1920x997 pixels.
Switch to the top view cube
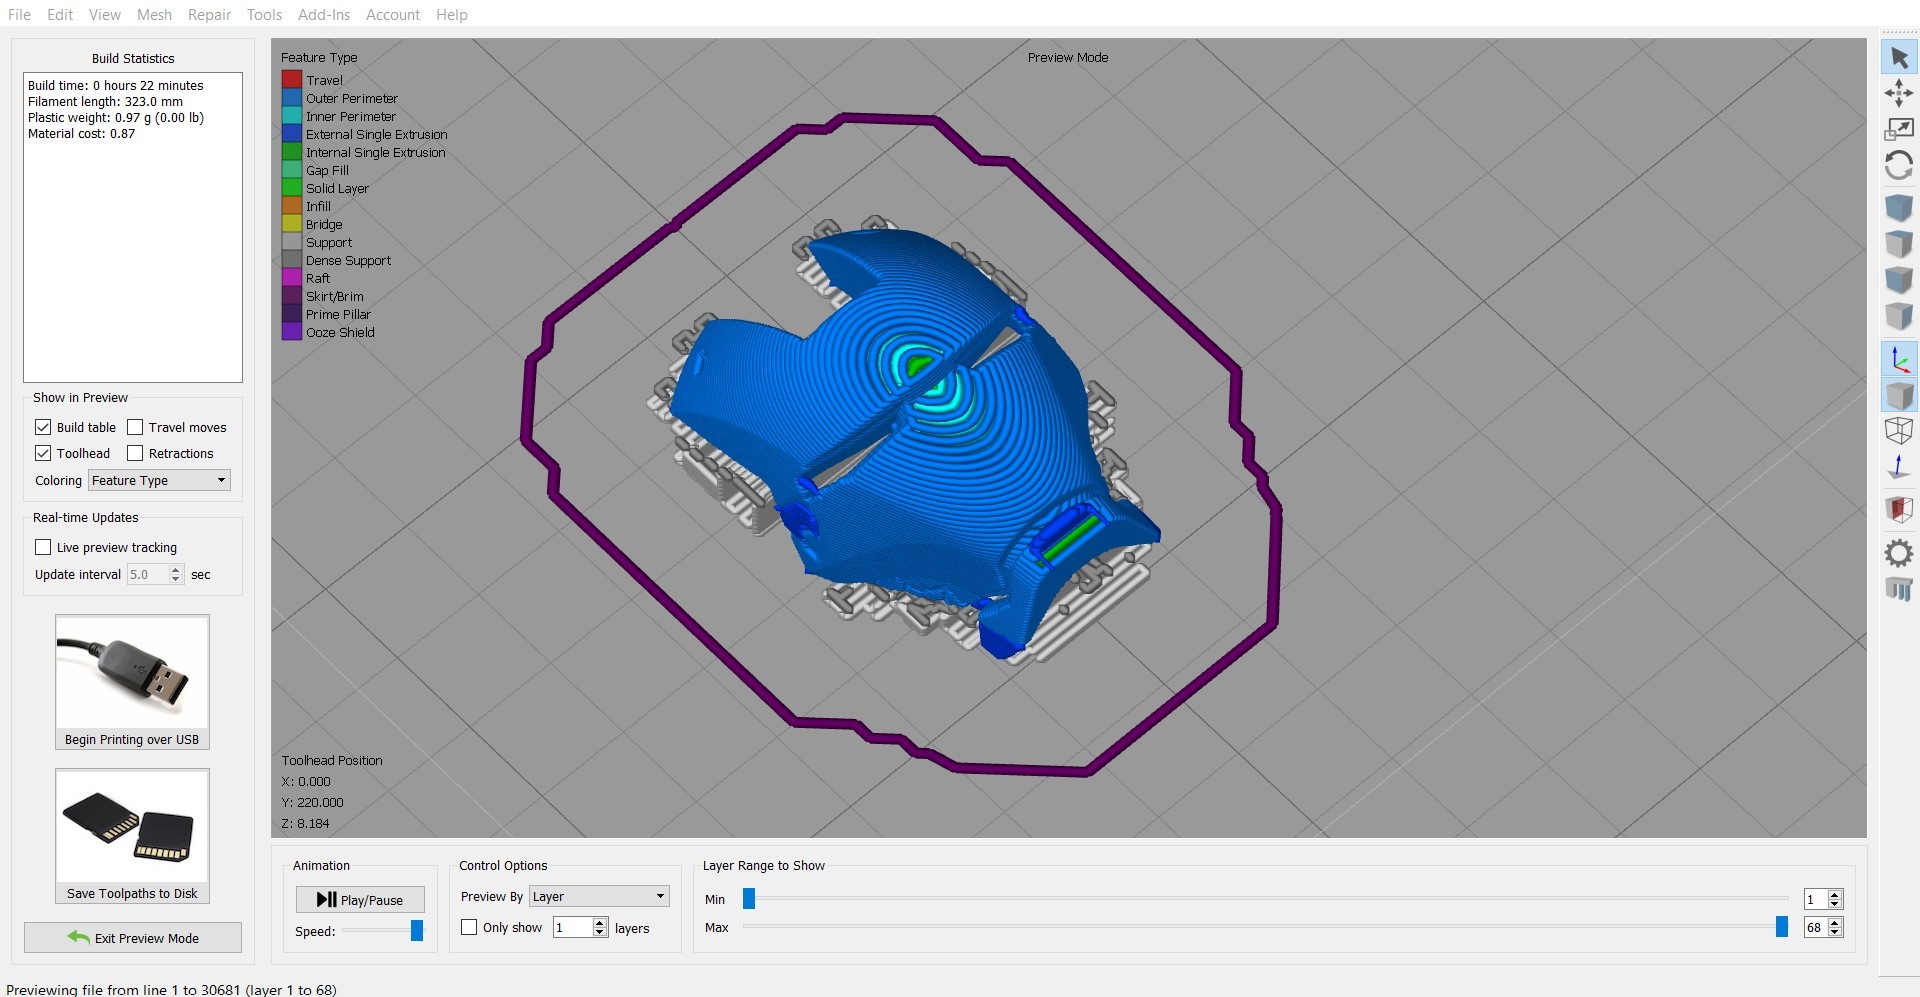[1899, 244]
